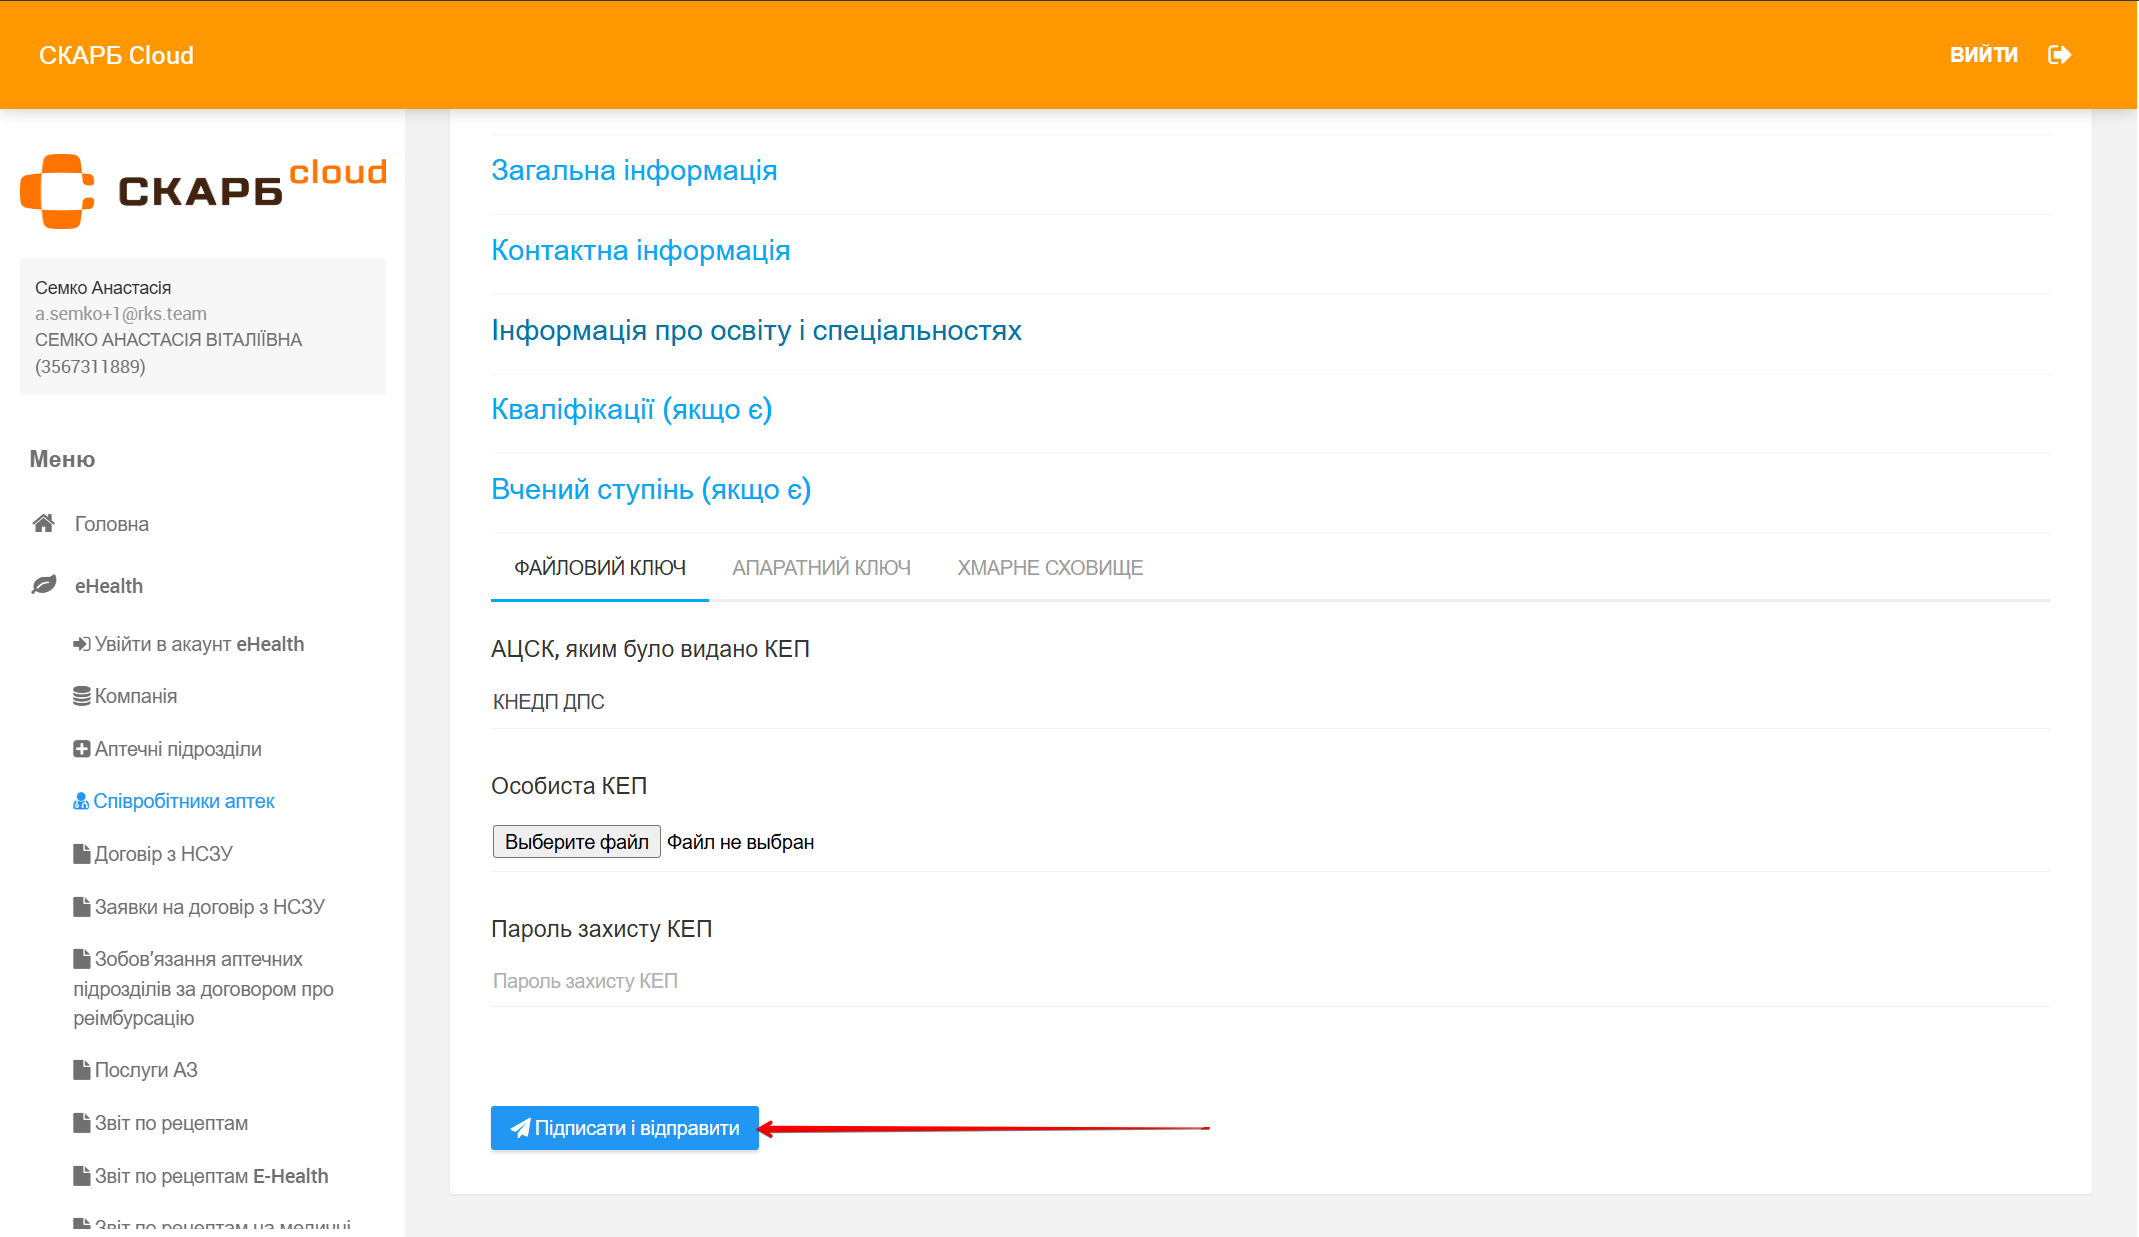Switch to the ХМАРНЕ СХОВИЩЕ tab
This screenshot has height=1237, width=2139.
1049,568
